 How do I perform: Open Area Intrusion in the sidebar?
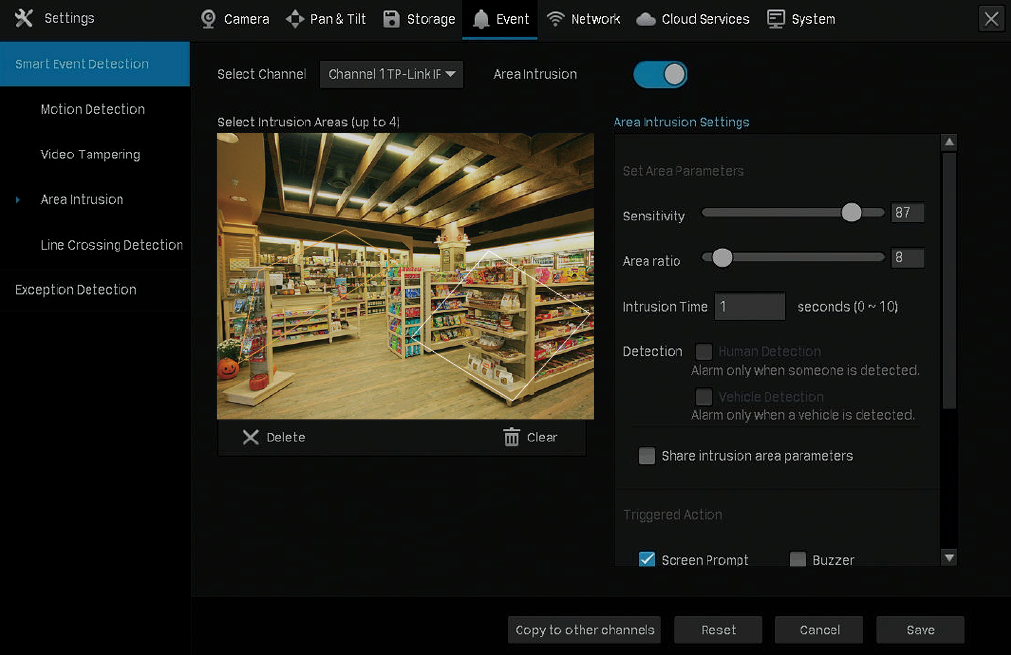pos(82,199)
